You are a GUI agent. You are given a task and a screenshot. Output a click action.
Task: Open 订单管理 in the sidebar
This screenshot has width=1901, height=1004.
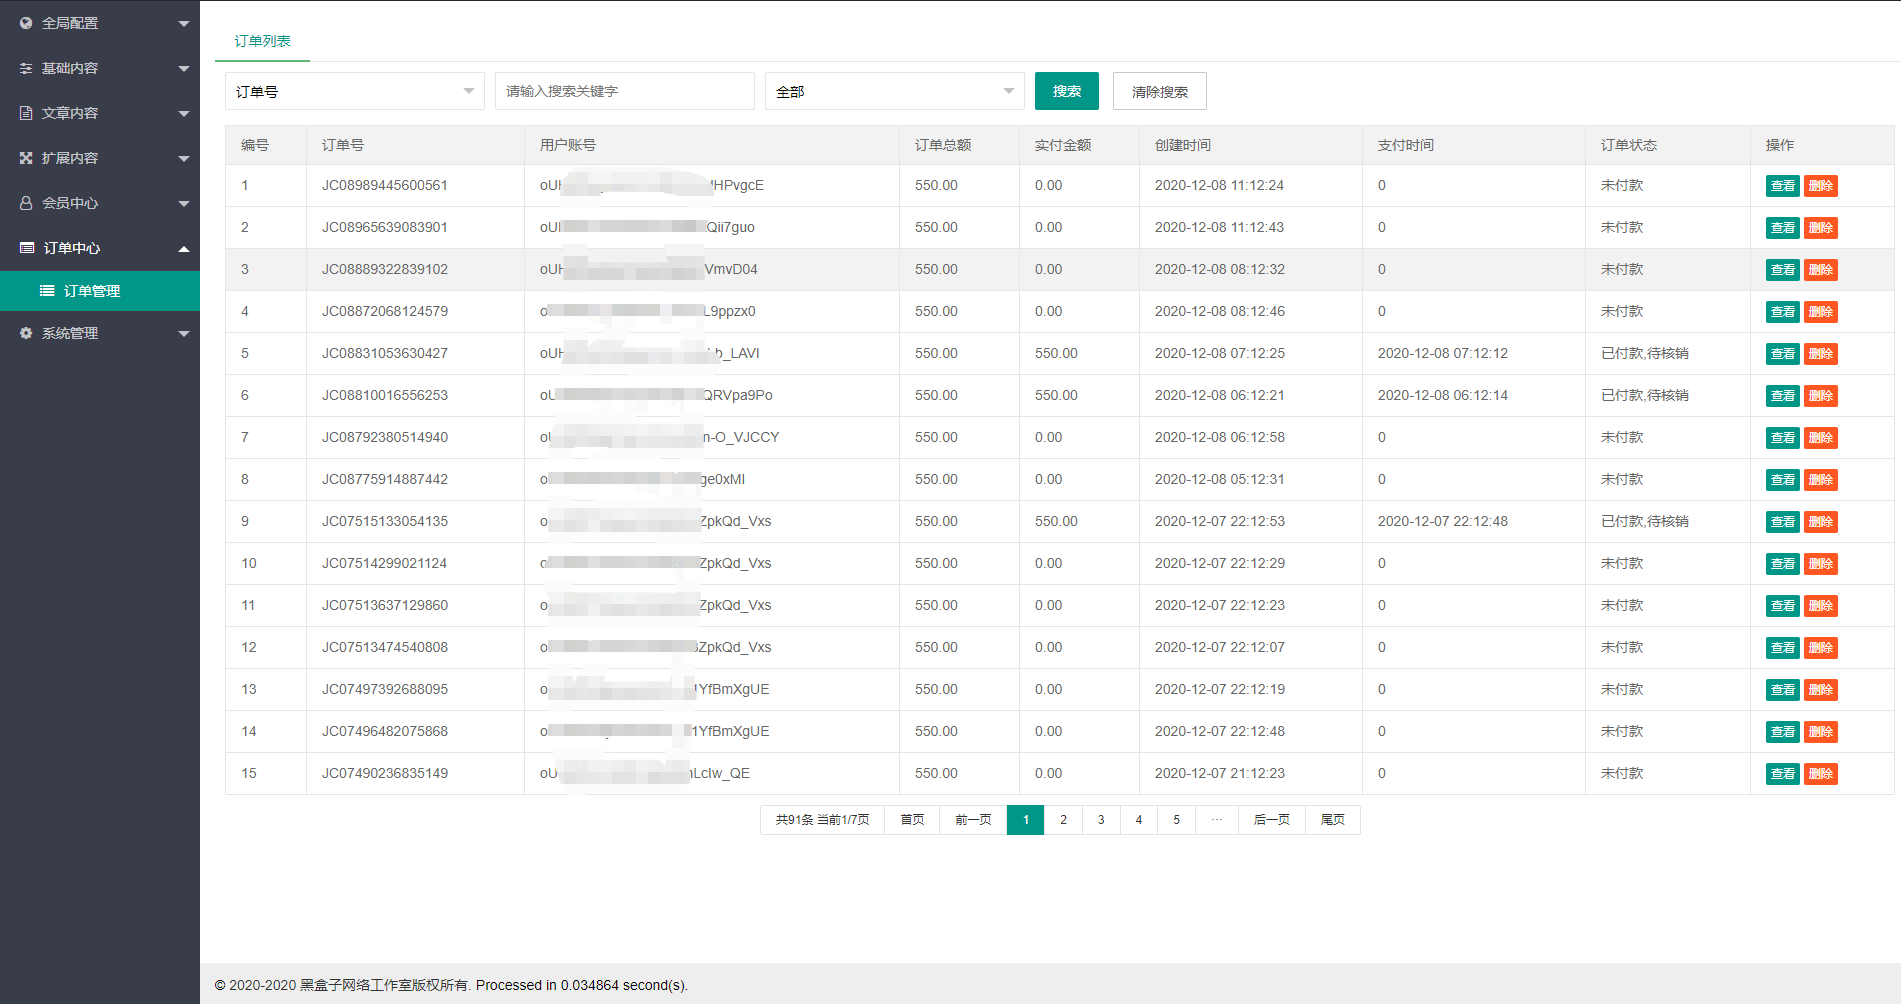pyautogui.click(x=100, y=291)
